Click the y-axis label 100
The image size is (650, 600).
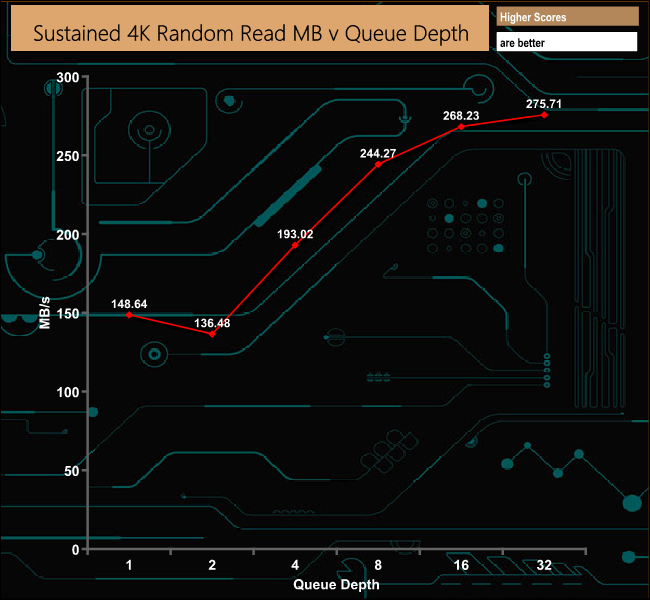pyautogui.click(x=68, y=392)
